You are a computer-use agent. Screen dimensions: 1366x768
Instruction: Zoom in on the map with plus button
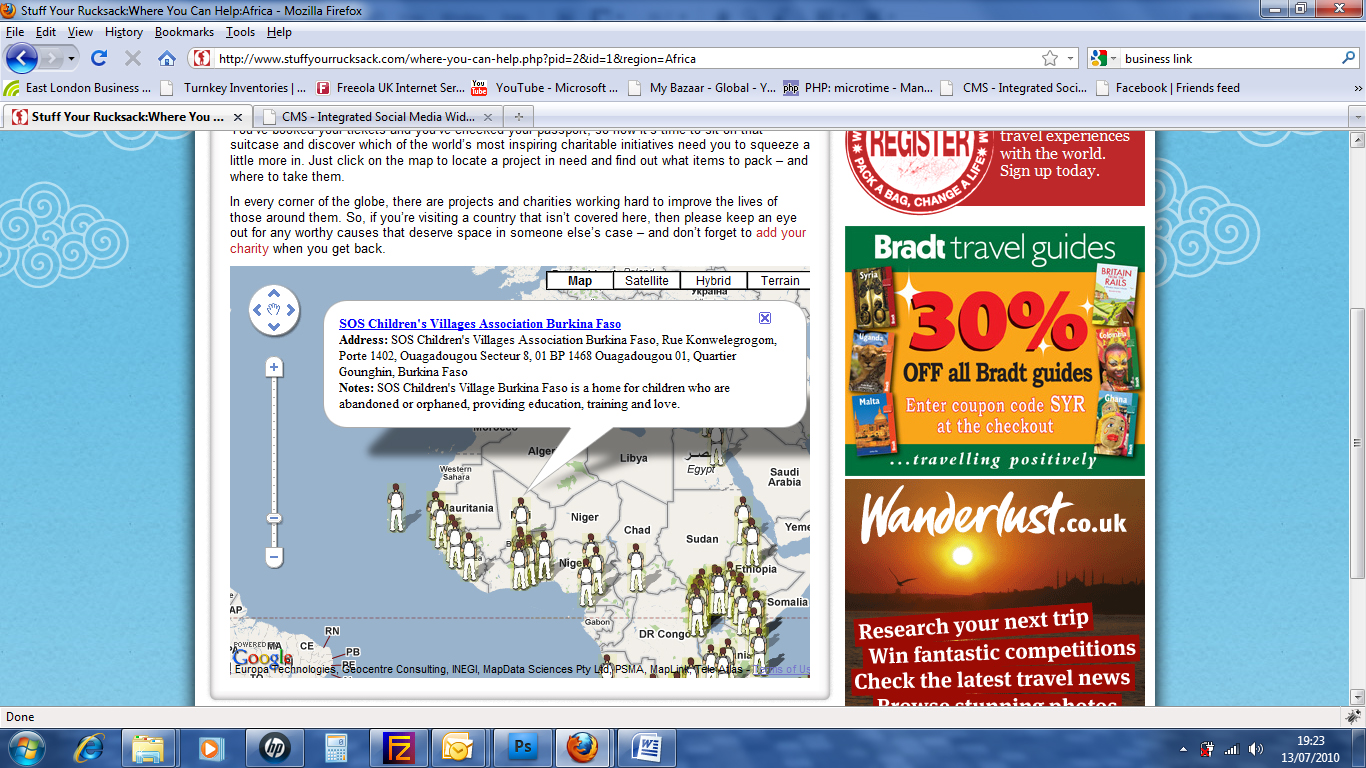coord(274,368)
